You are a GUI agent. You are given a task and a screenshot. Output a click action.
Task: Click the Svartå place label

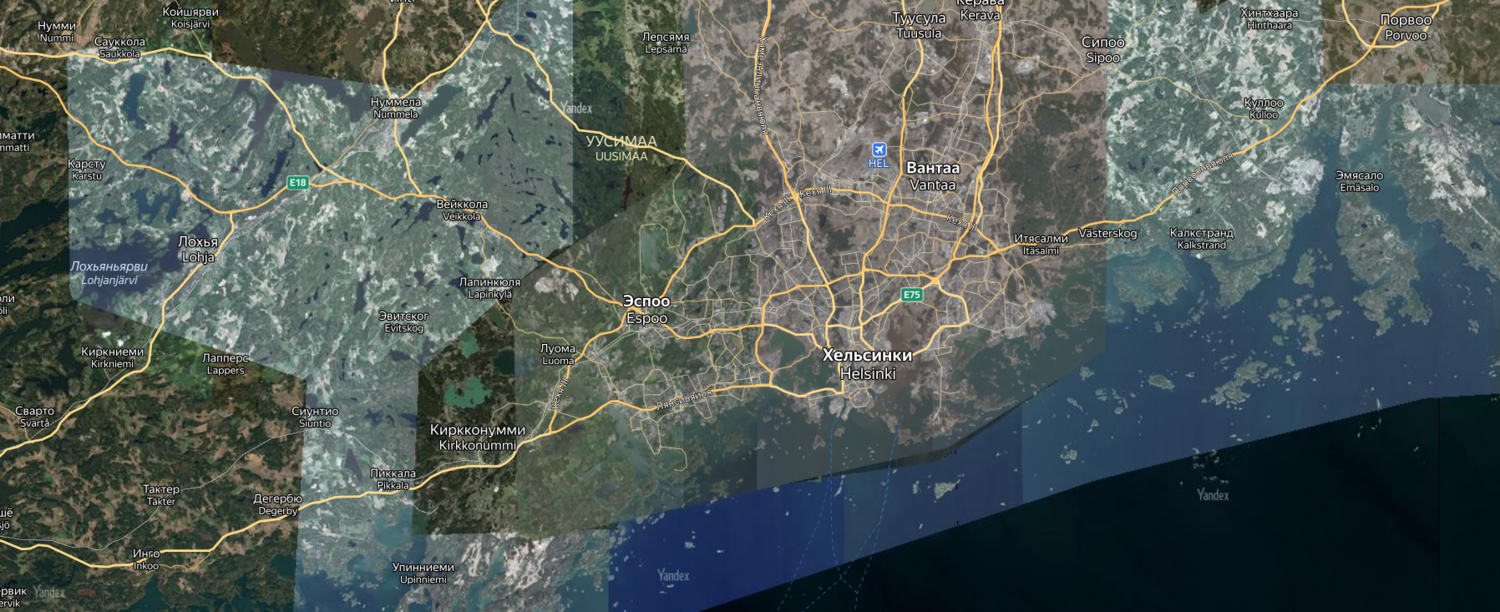tap(34, 417)
